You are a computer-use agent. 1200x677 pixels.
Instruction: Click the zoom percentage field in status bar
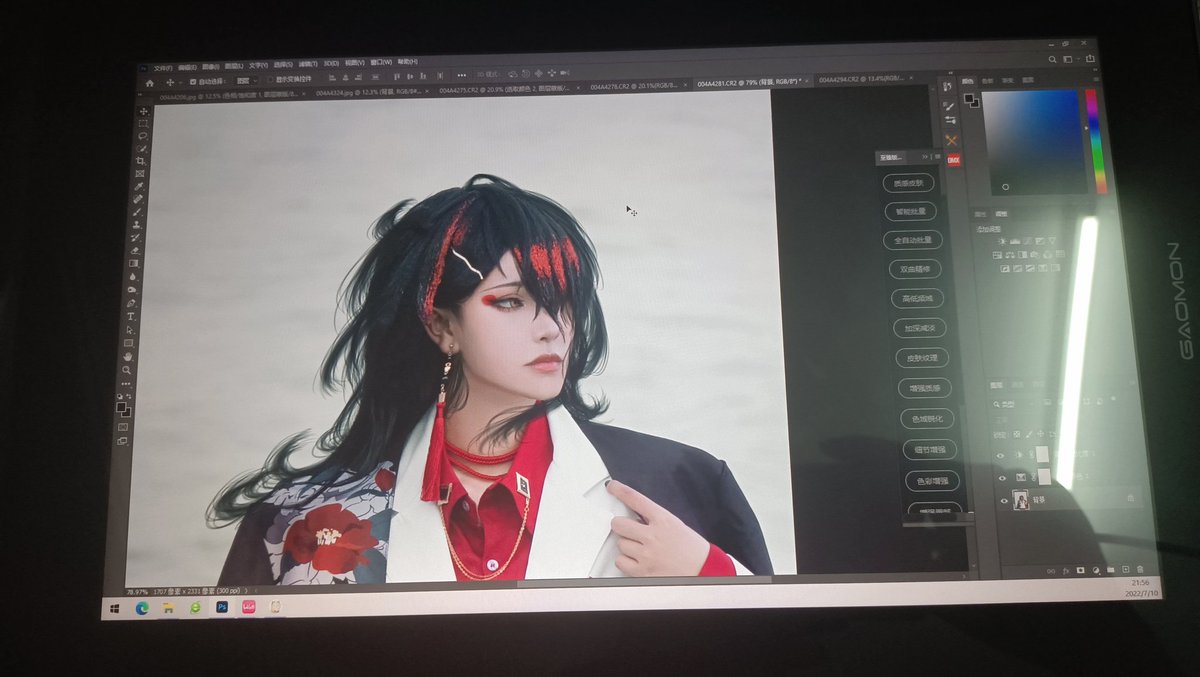137,591
